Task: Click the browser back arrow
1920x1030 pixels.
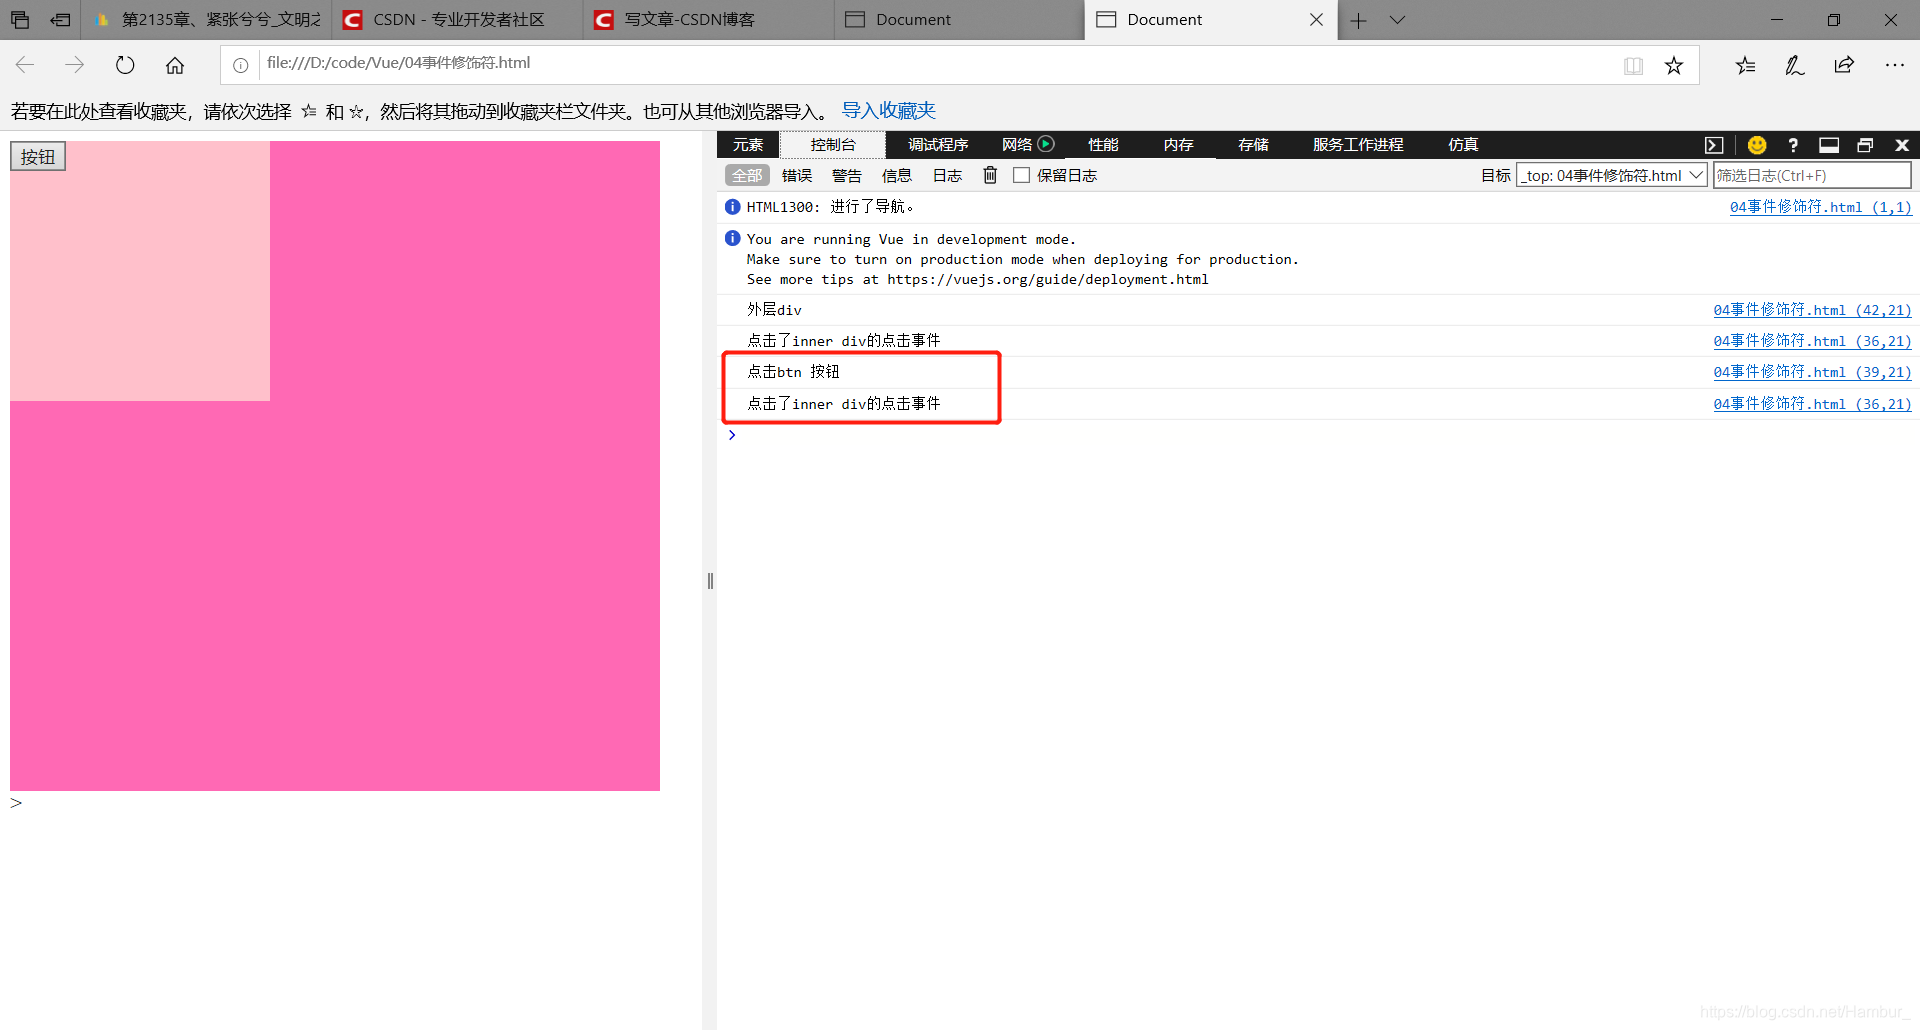Action: pyautogui.click(x=25, y=65)
